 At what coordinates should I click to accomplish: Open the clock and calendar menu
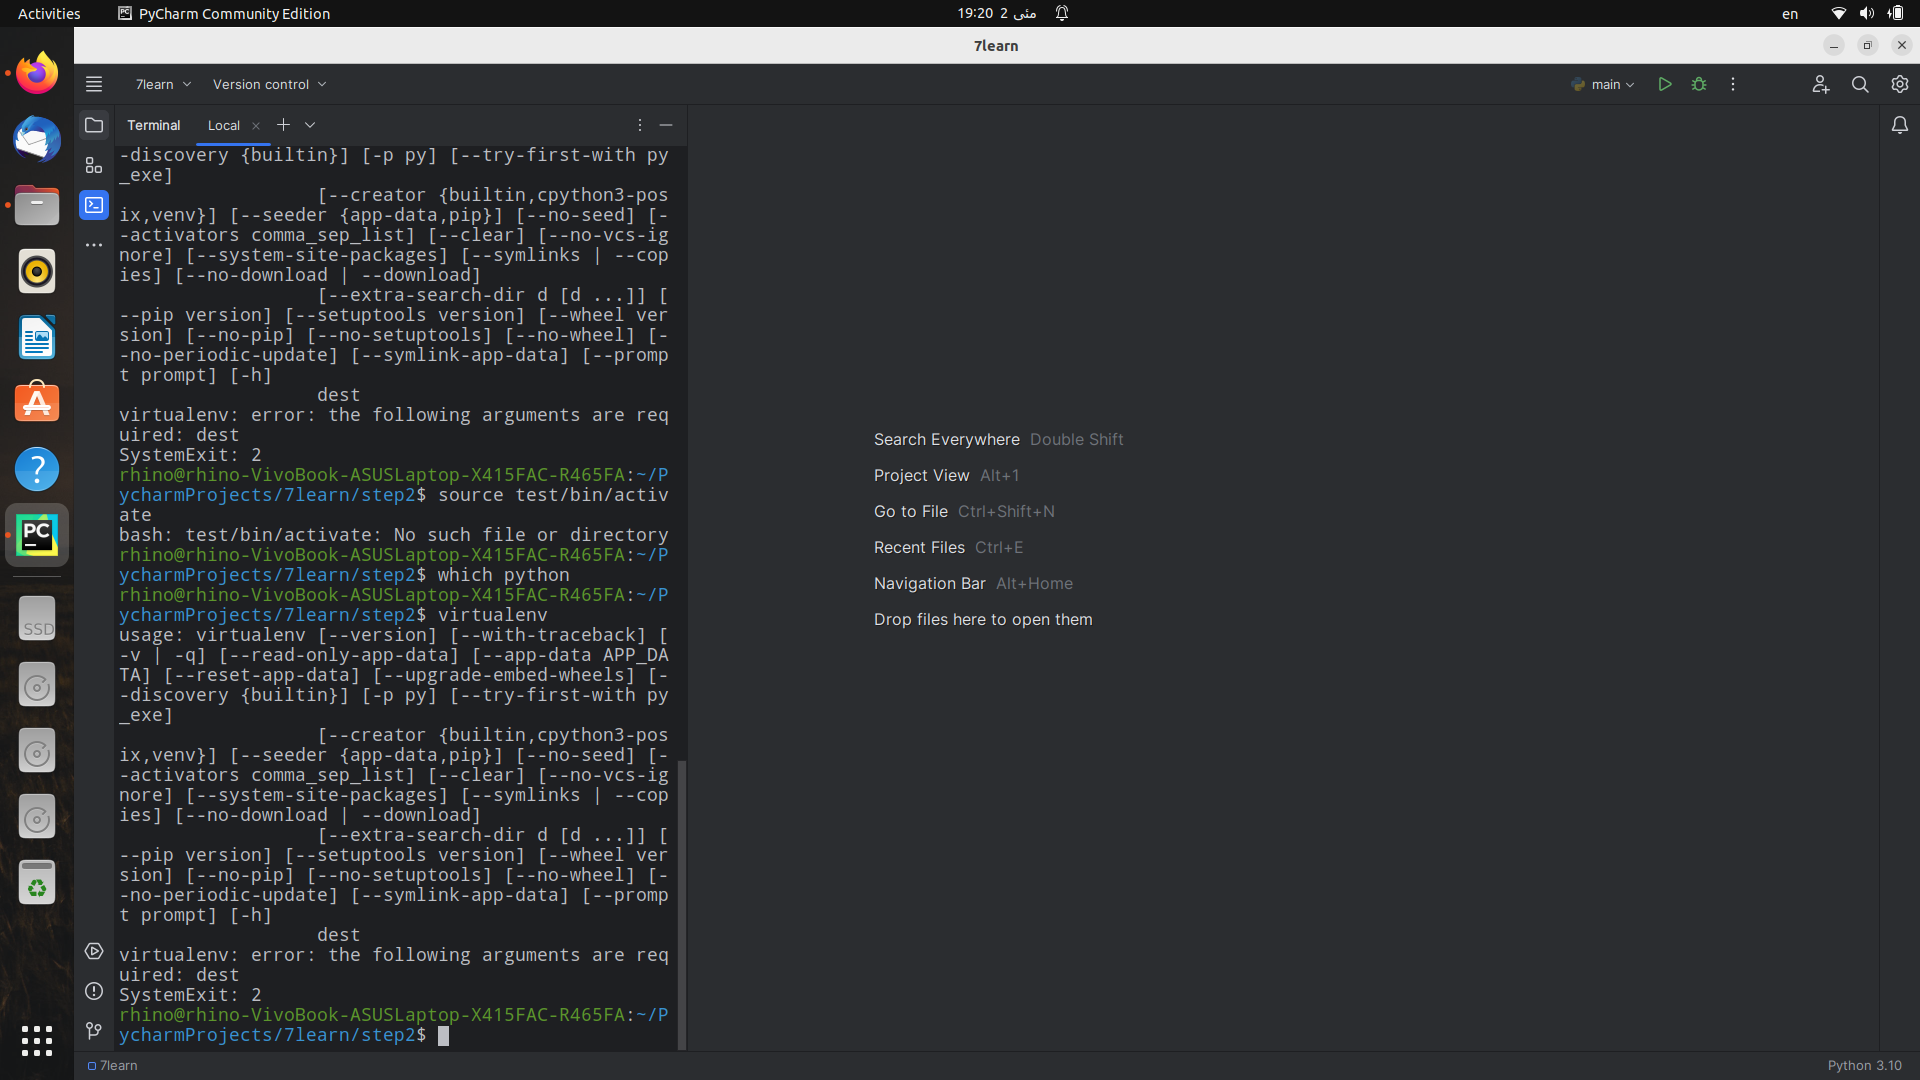[996, 13]
